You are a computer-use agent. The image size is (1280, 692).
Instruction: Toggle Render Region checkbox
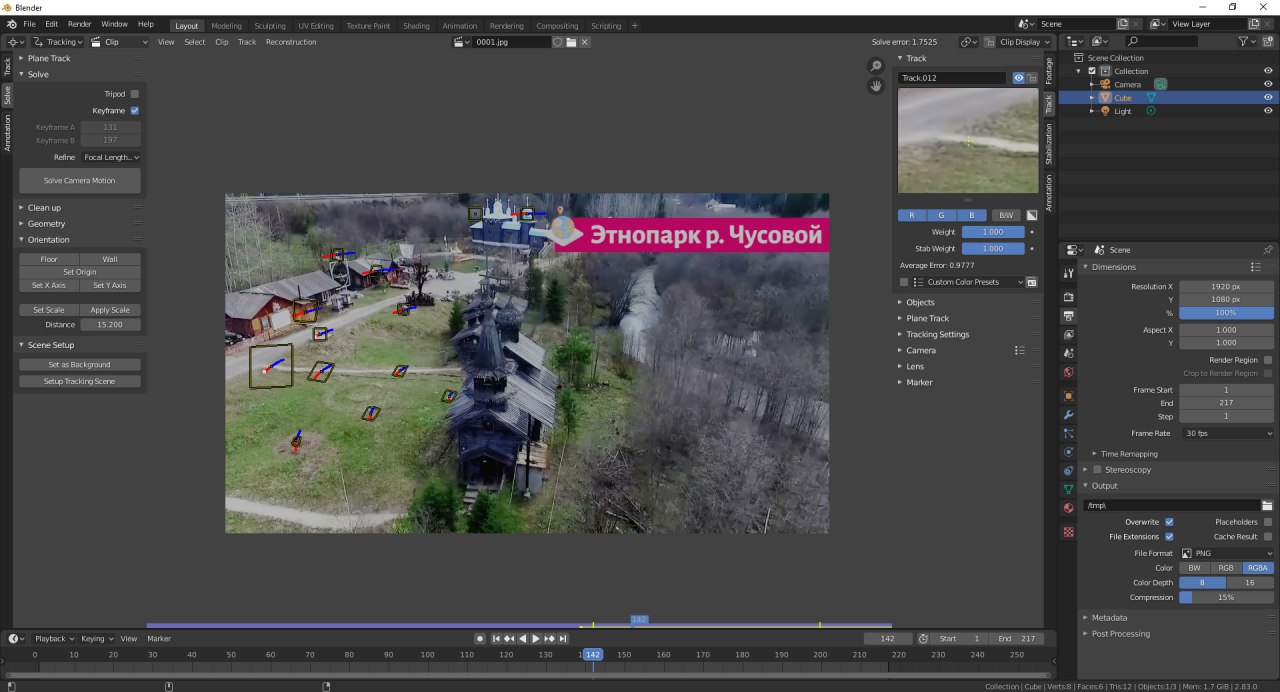pyautogui.click(x=1268, y=360)
